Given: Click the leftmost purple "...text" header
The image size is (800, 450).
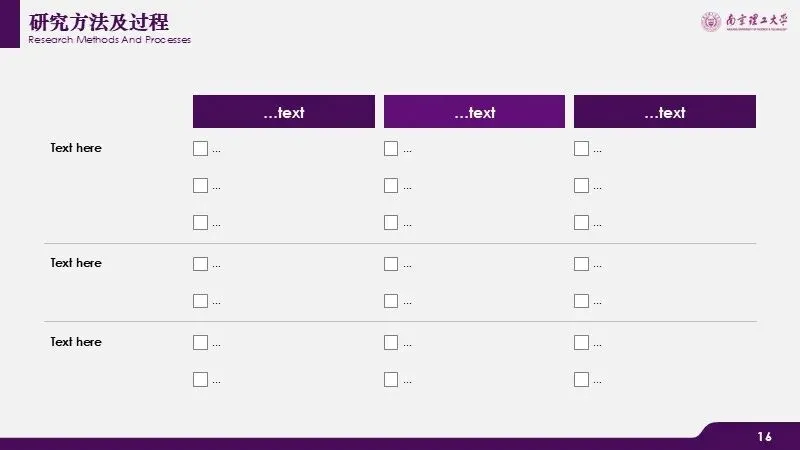Looking at the screenshot, I should tap(284, 112).
